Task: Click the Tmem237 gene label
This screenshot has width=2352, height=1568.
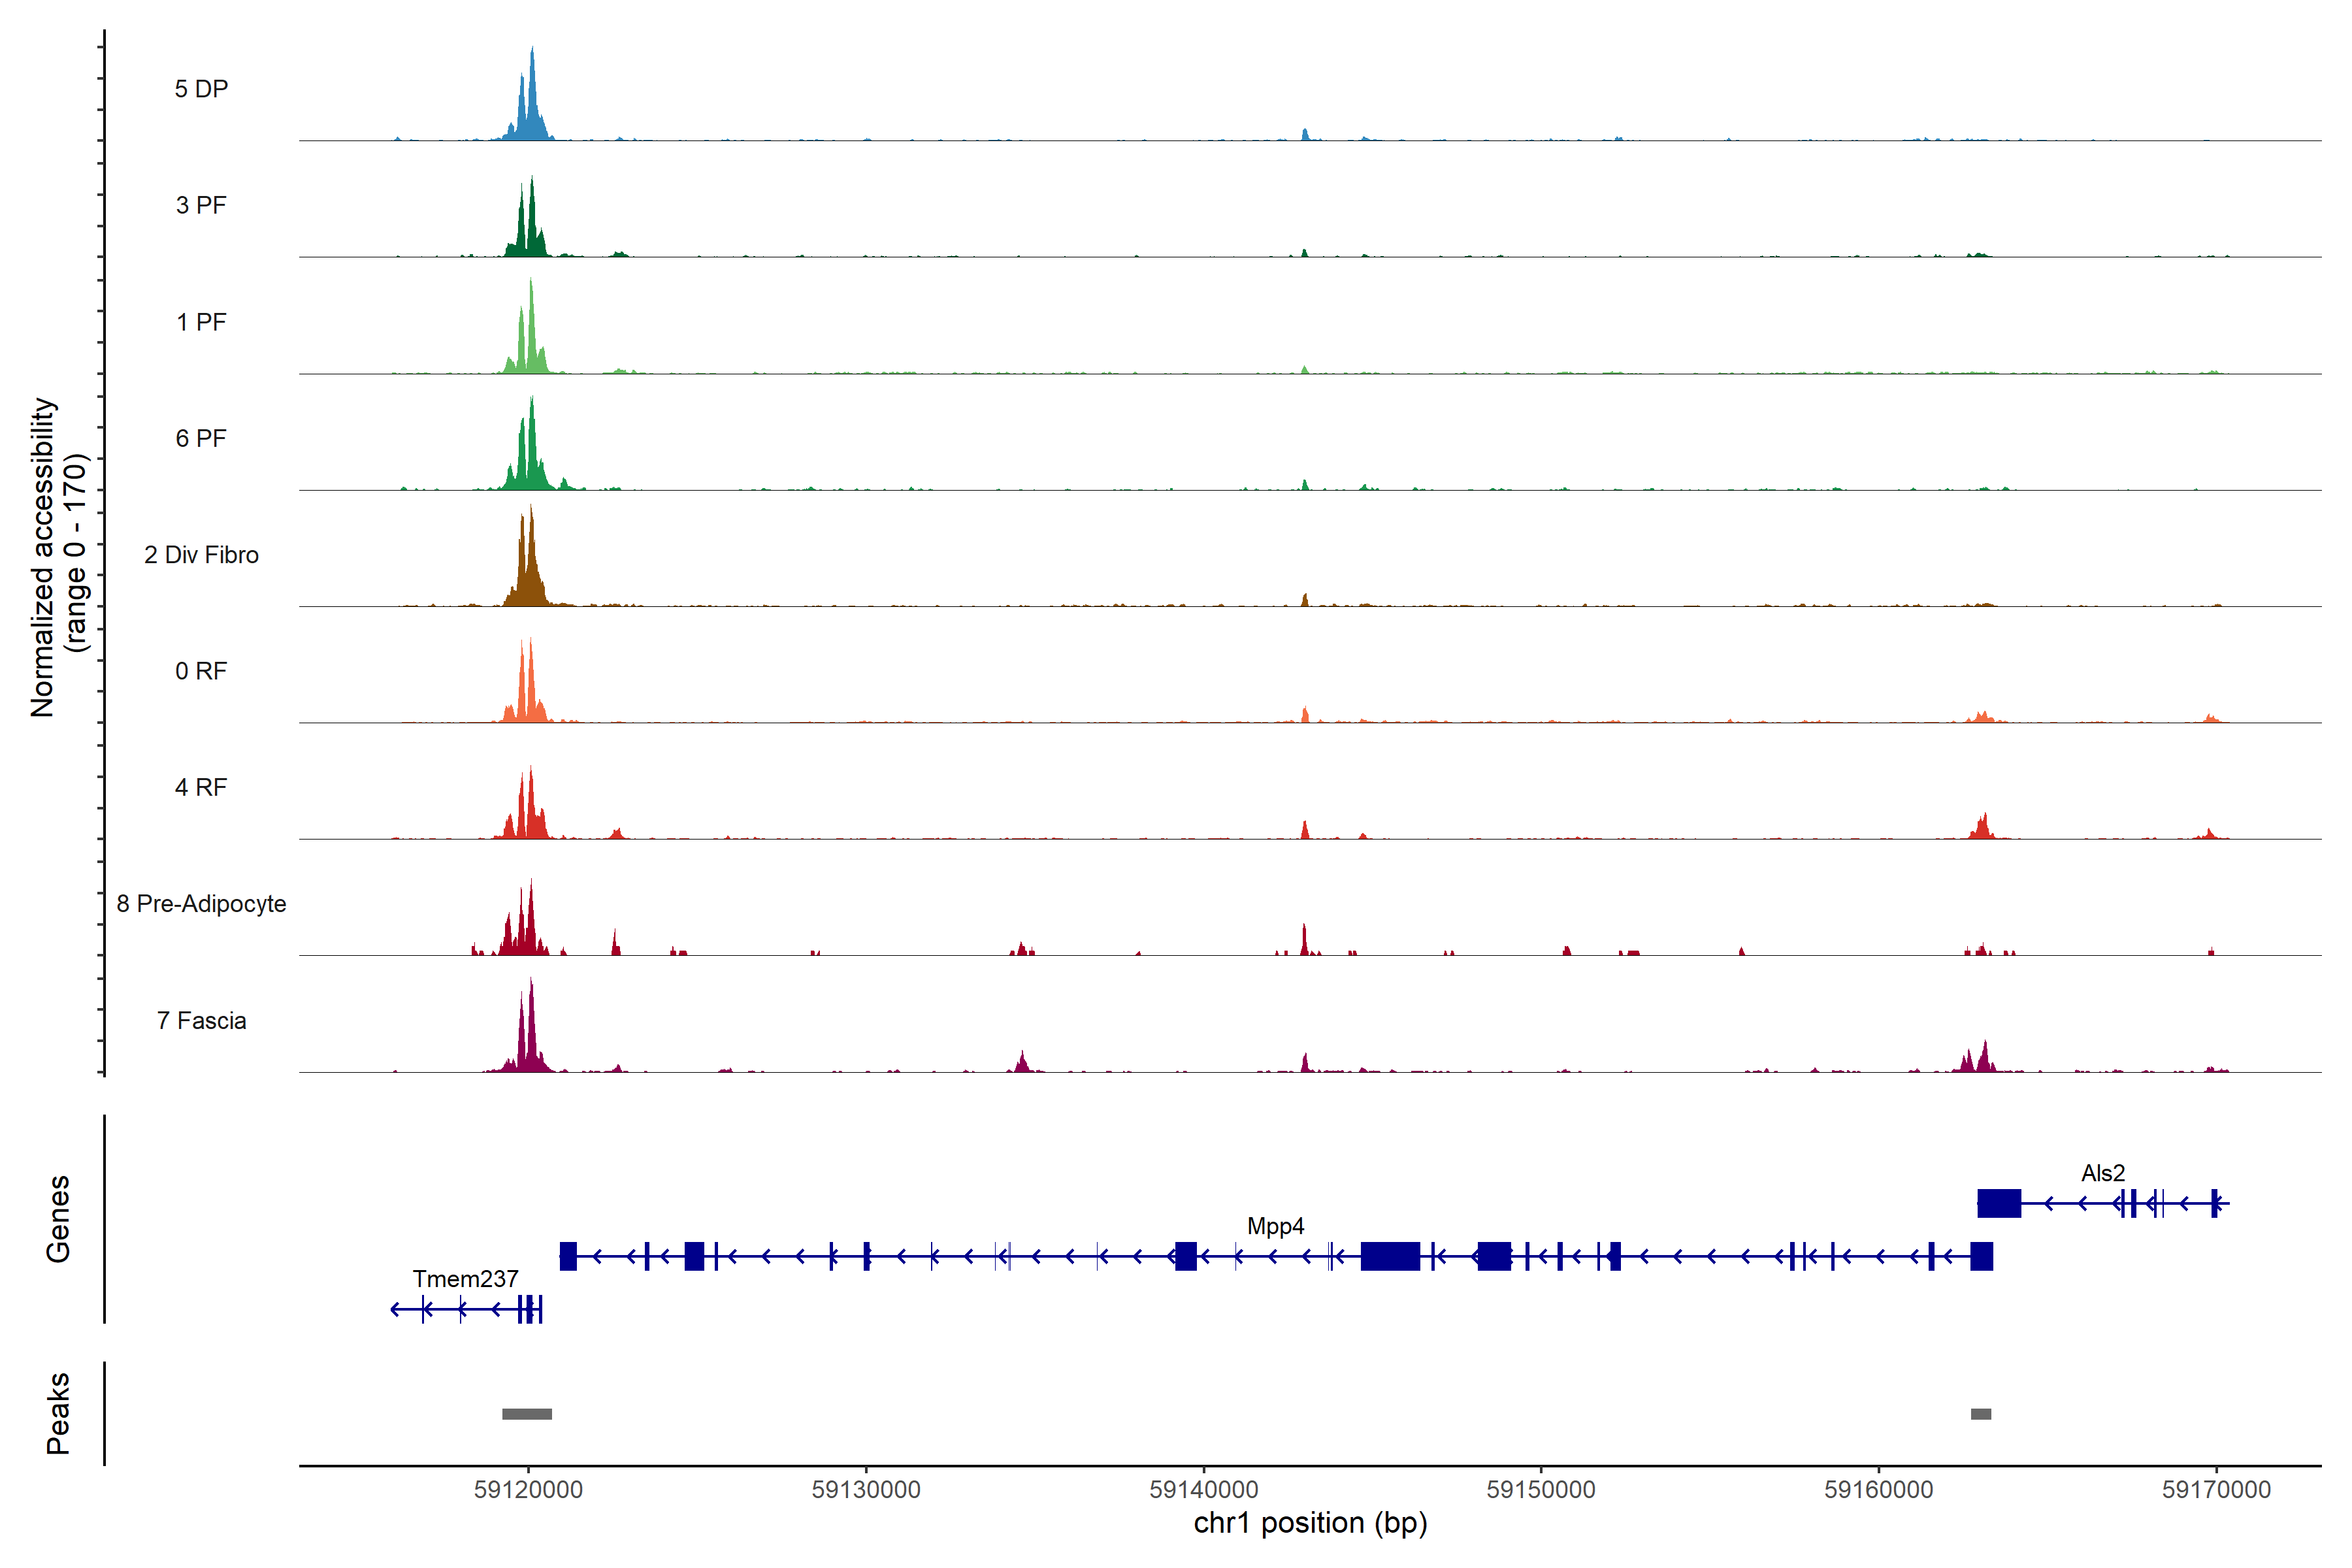Action: tap(465, 1279)
